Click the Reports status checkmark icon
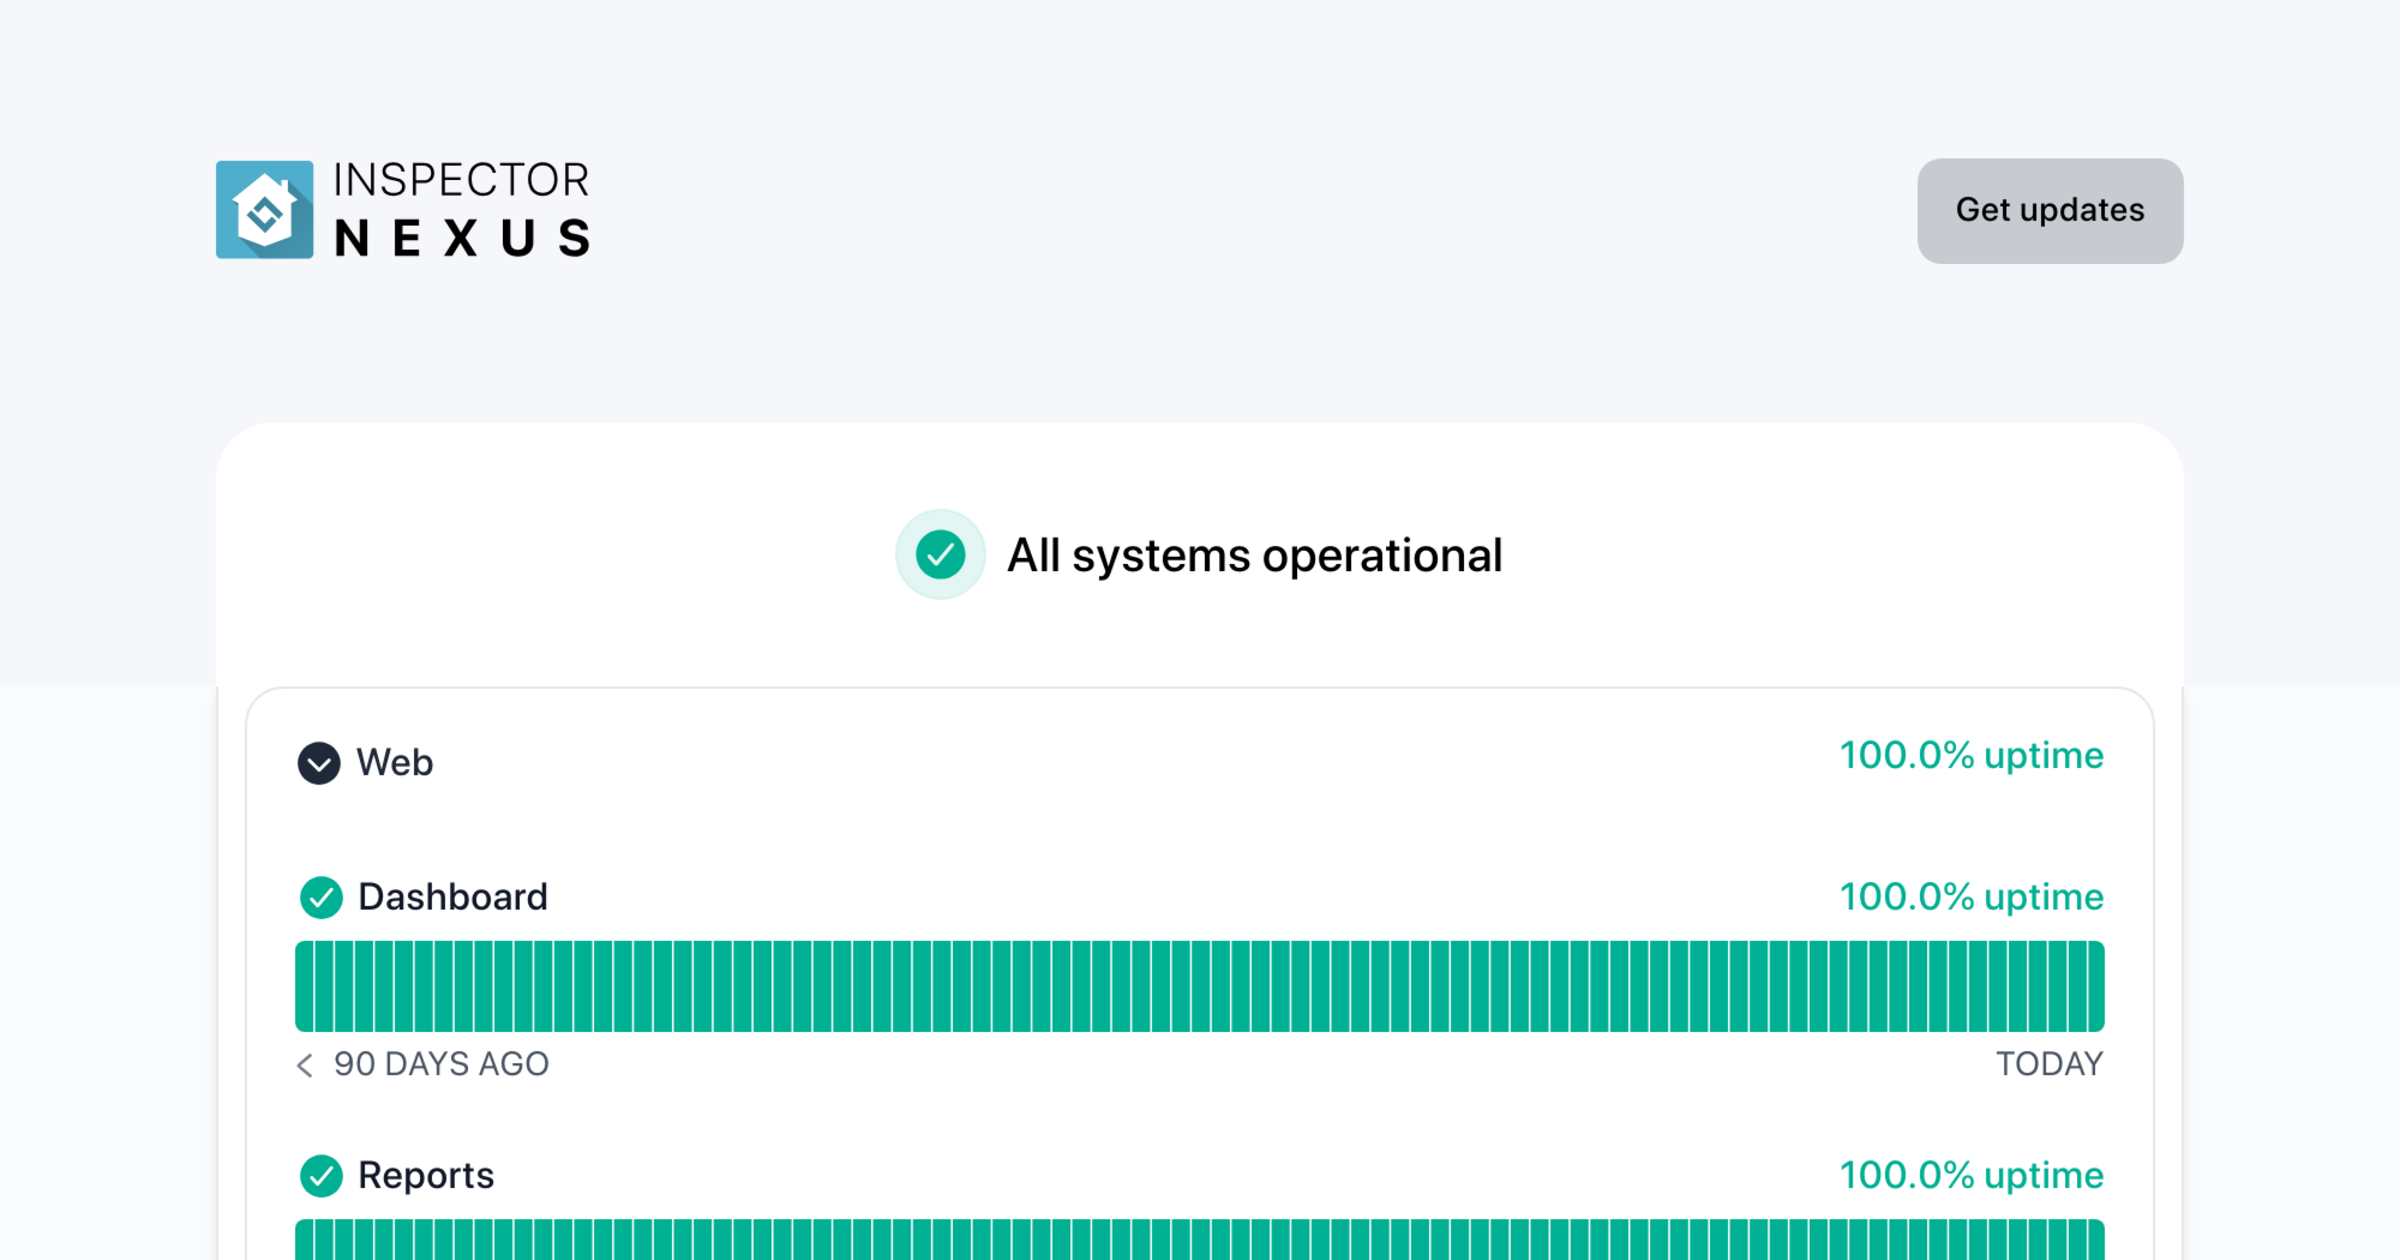 [x=321, y=1177]
